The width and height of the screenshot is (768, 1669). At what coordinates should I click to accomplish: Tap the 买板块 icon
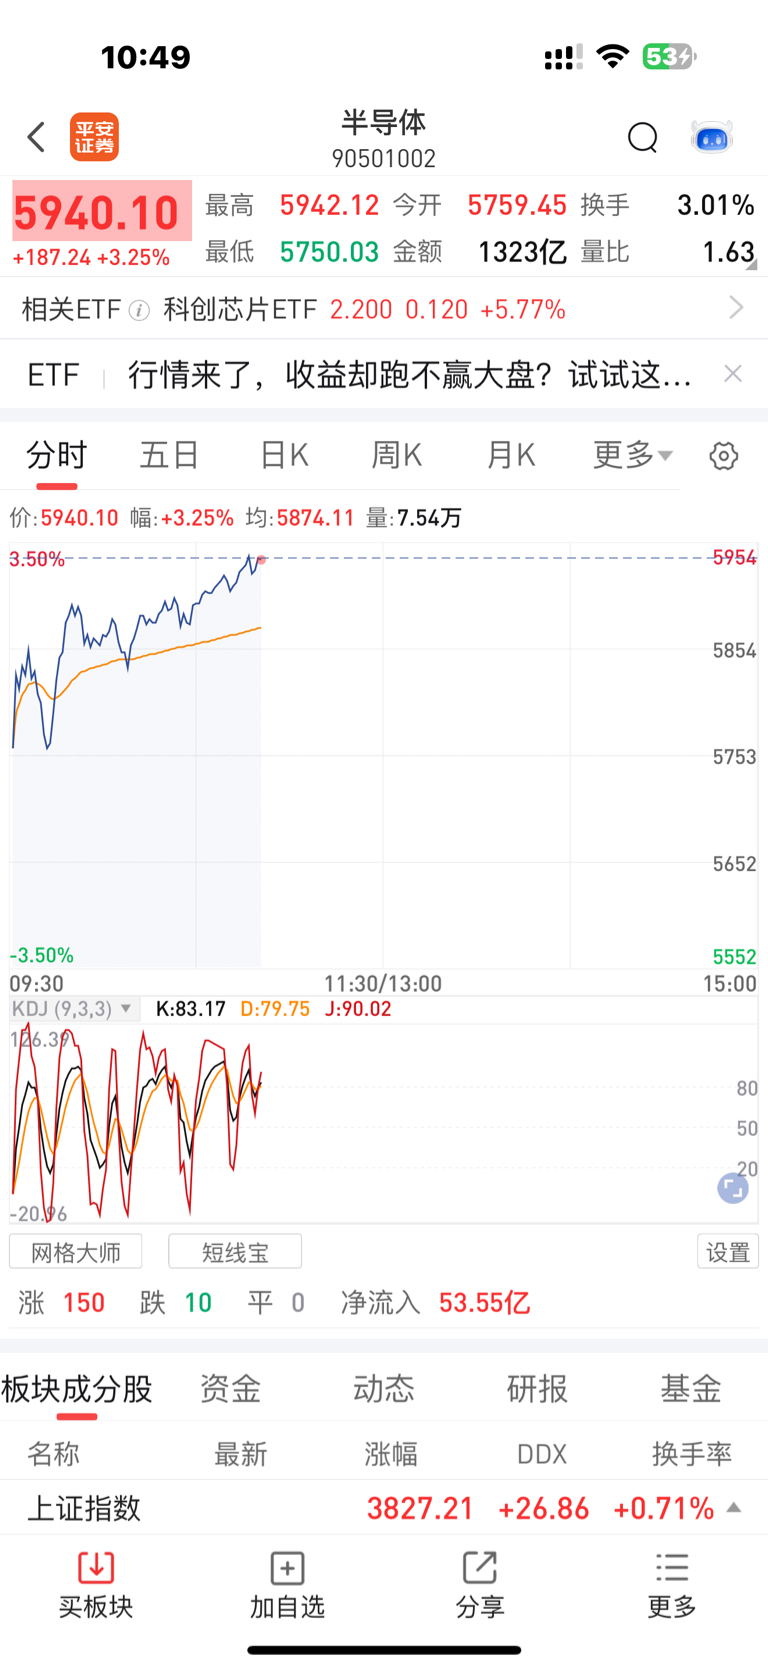[x=96, y=1567]
